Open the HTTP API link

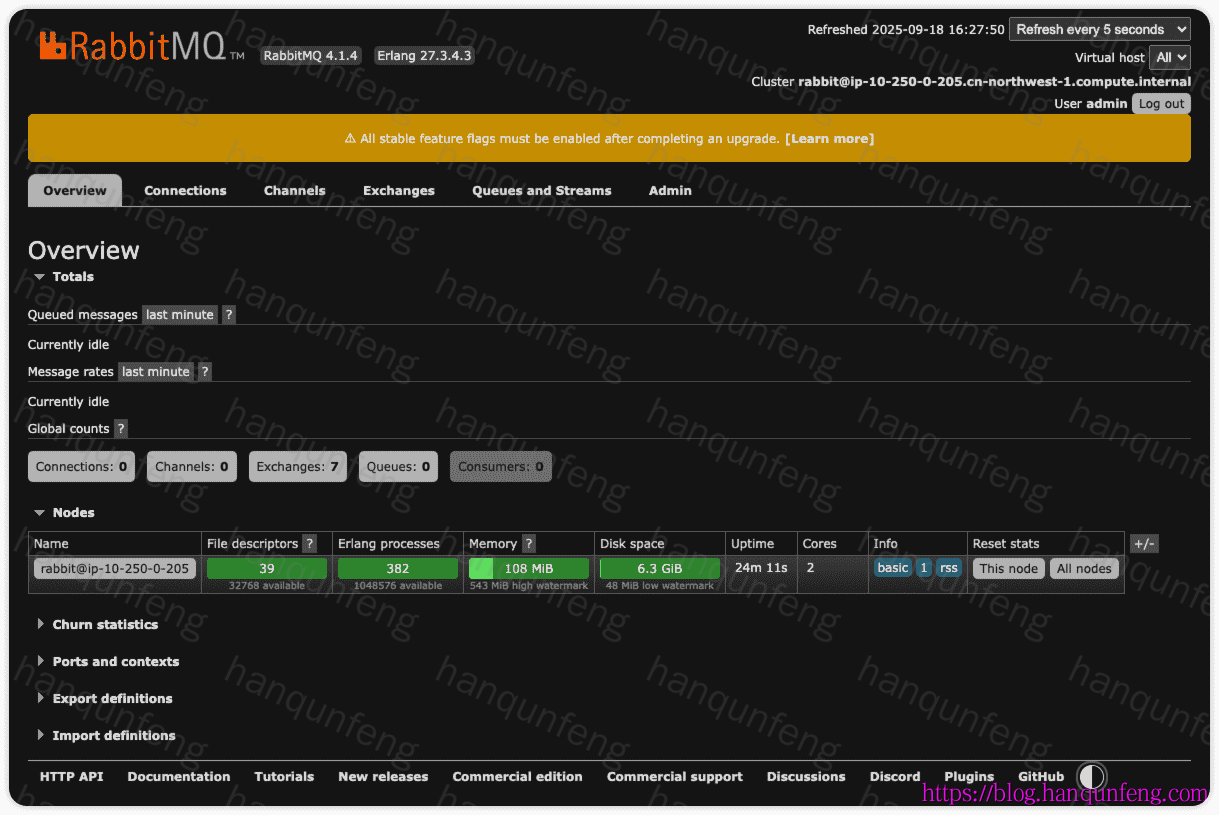71,776
